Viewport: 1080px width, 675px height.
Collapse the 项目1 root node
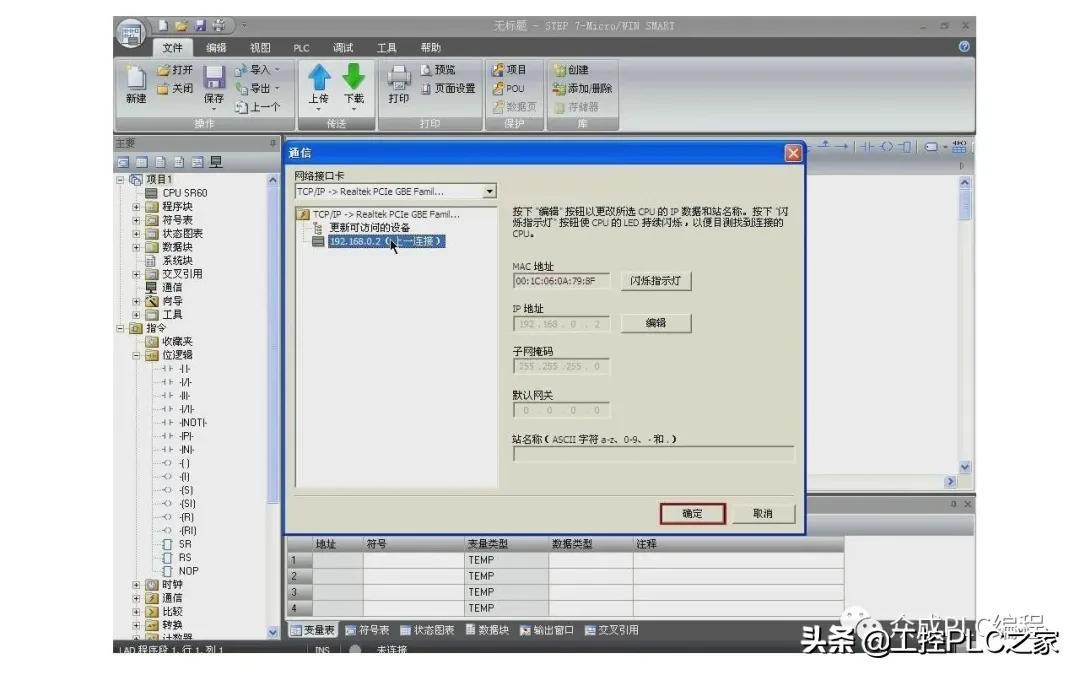[121, 180]
